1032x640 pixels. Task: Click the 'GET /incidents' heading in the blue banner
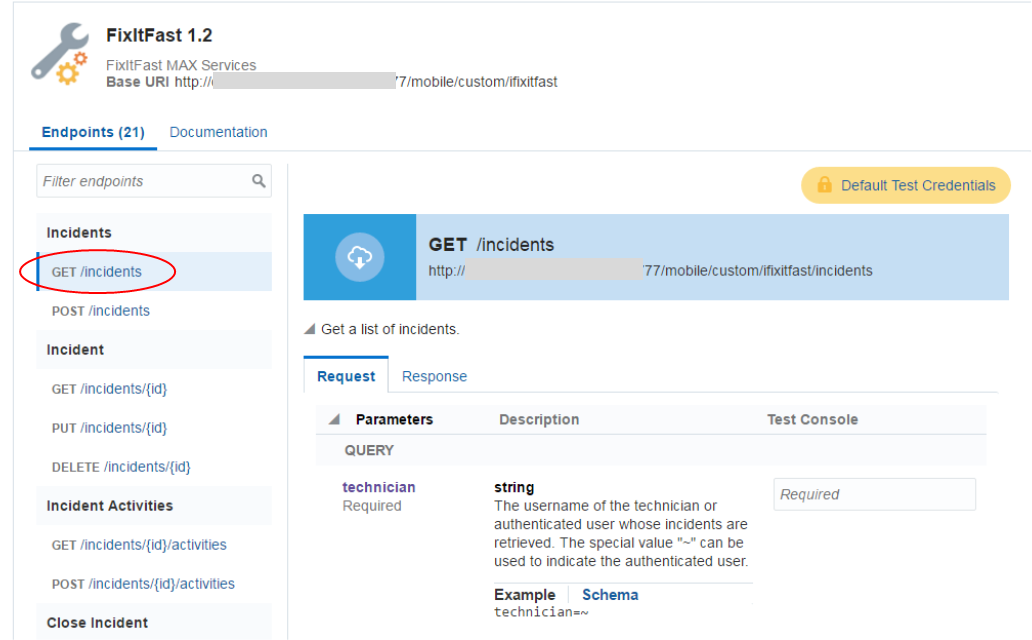491,244
